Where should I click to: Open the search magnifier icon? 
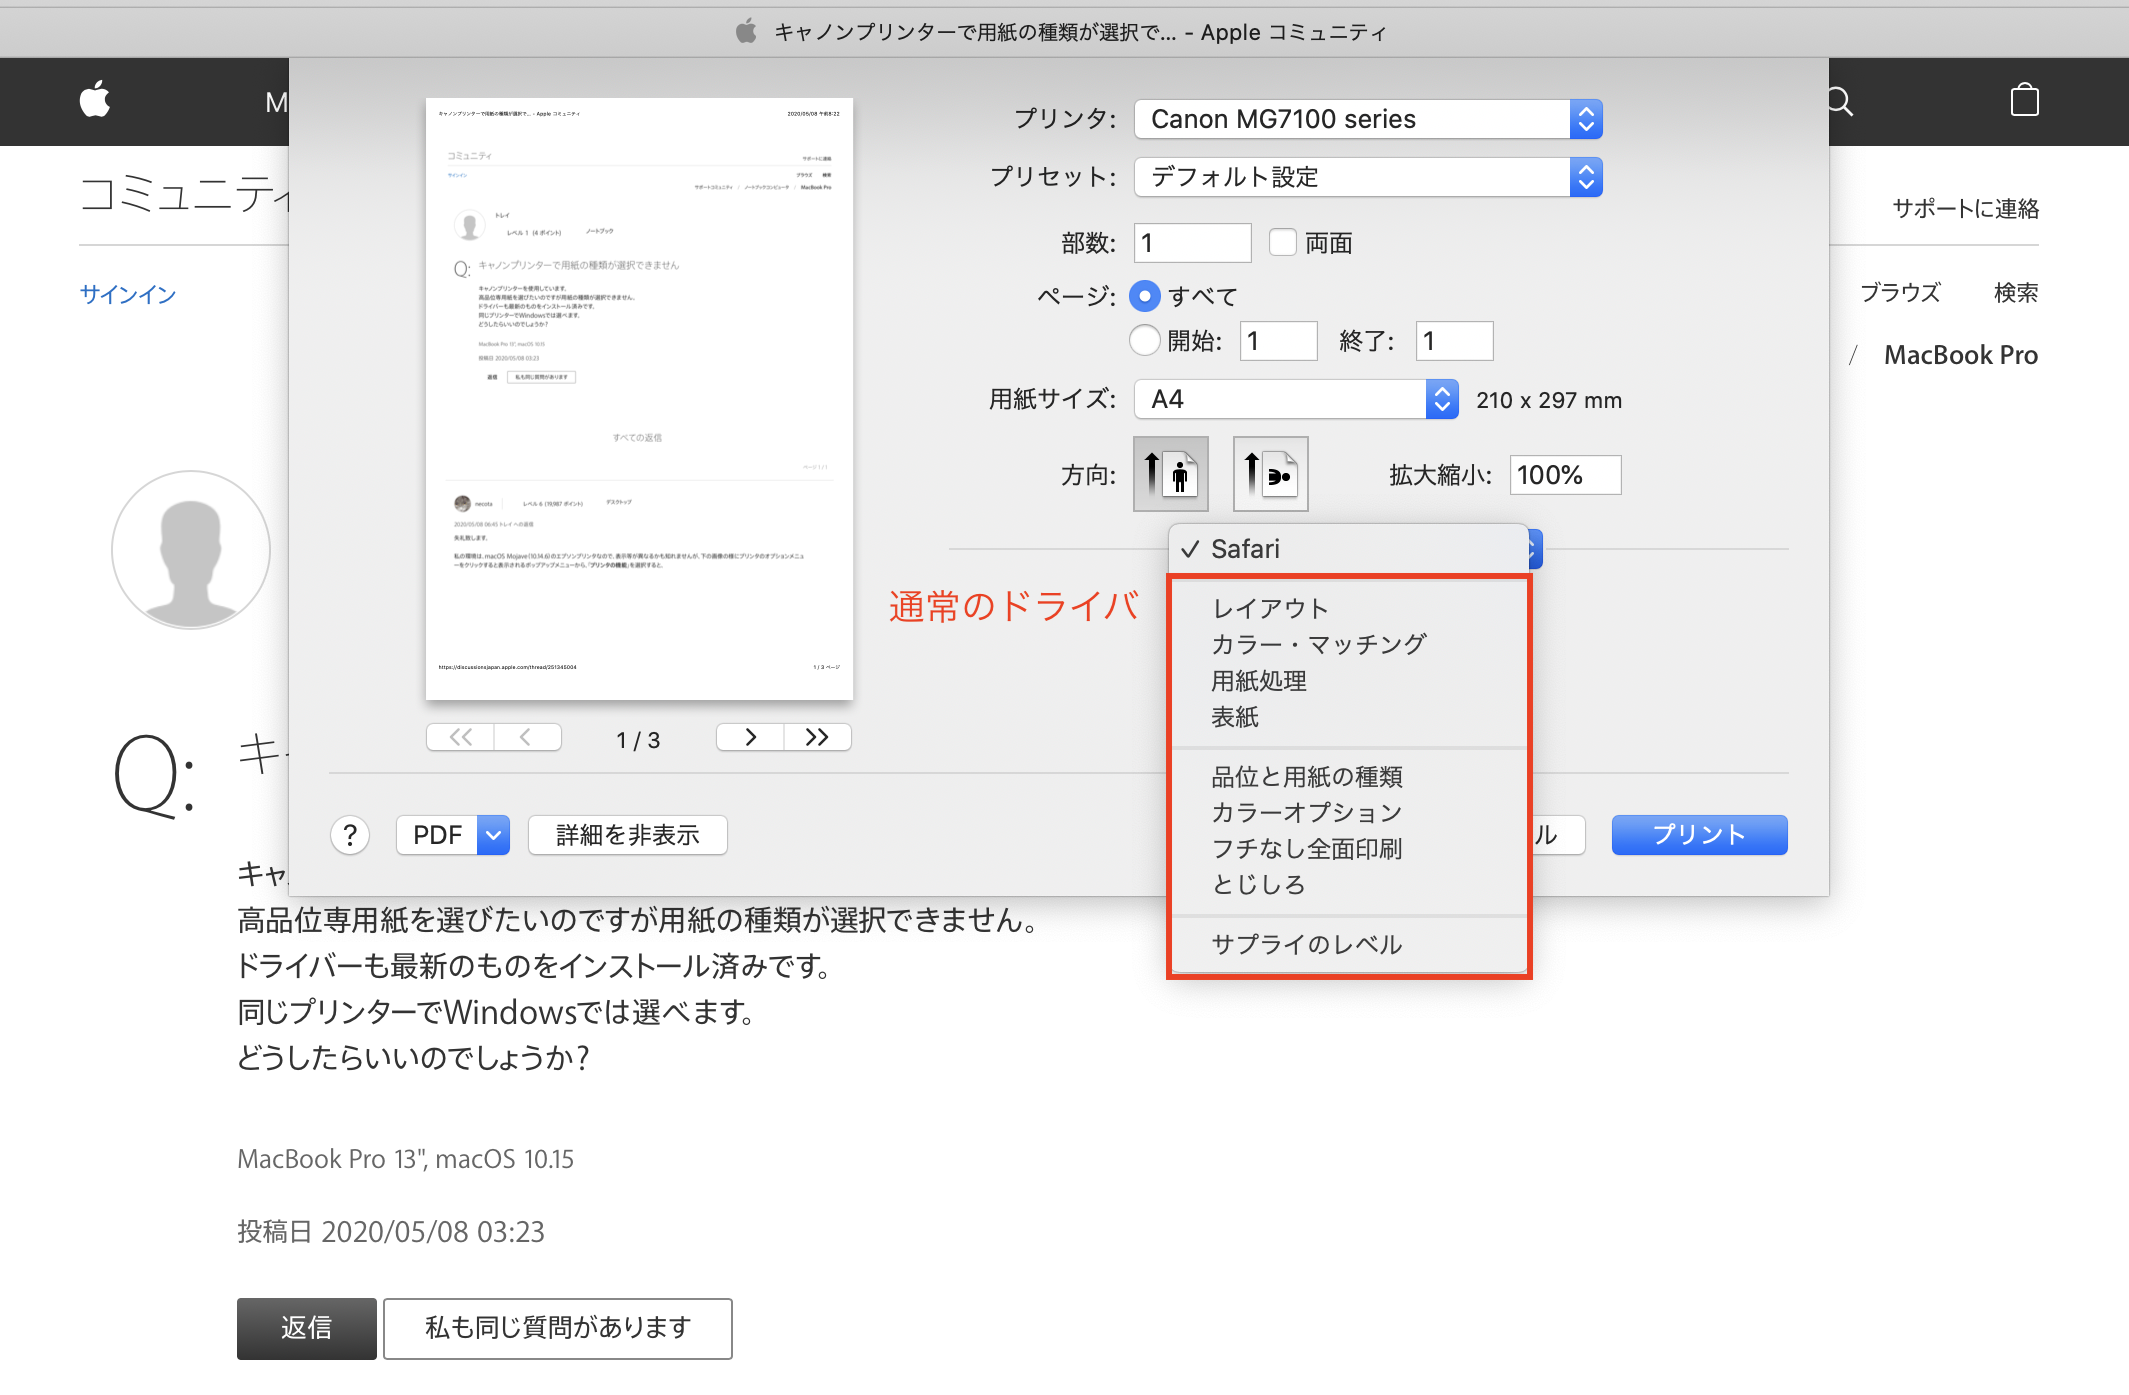coord(1840,101)
